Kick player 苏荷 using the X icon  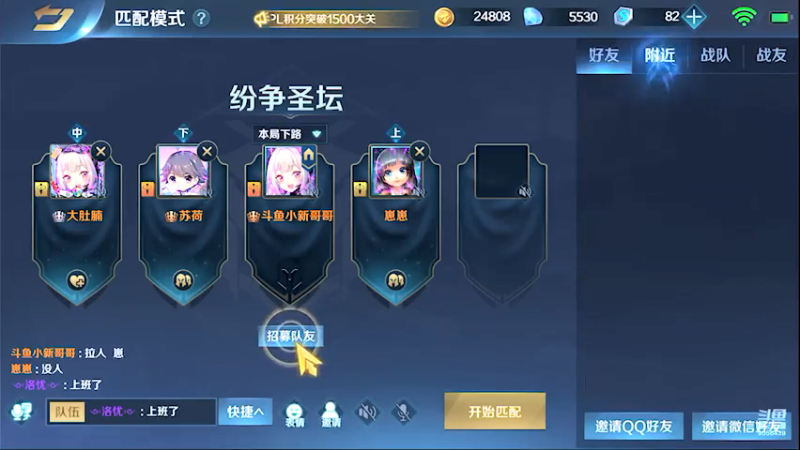click(207, 152)
